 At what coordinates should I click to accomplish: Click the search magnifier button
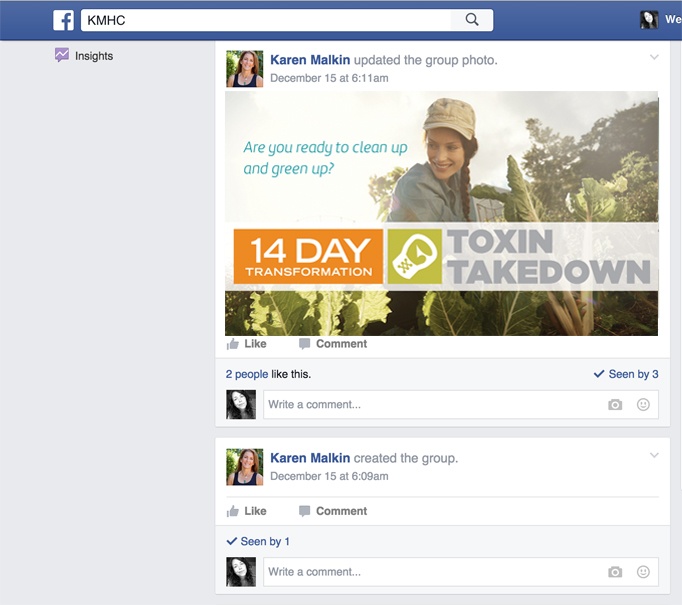click(x=472, y=20)
